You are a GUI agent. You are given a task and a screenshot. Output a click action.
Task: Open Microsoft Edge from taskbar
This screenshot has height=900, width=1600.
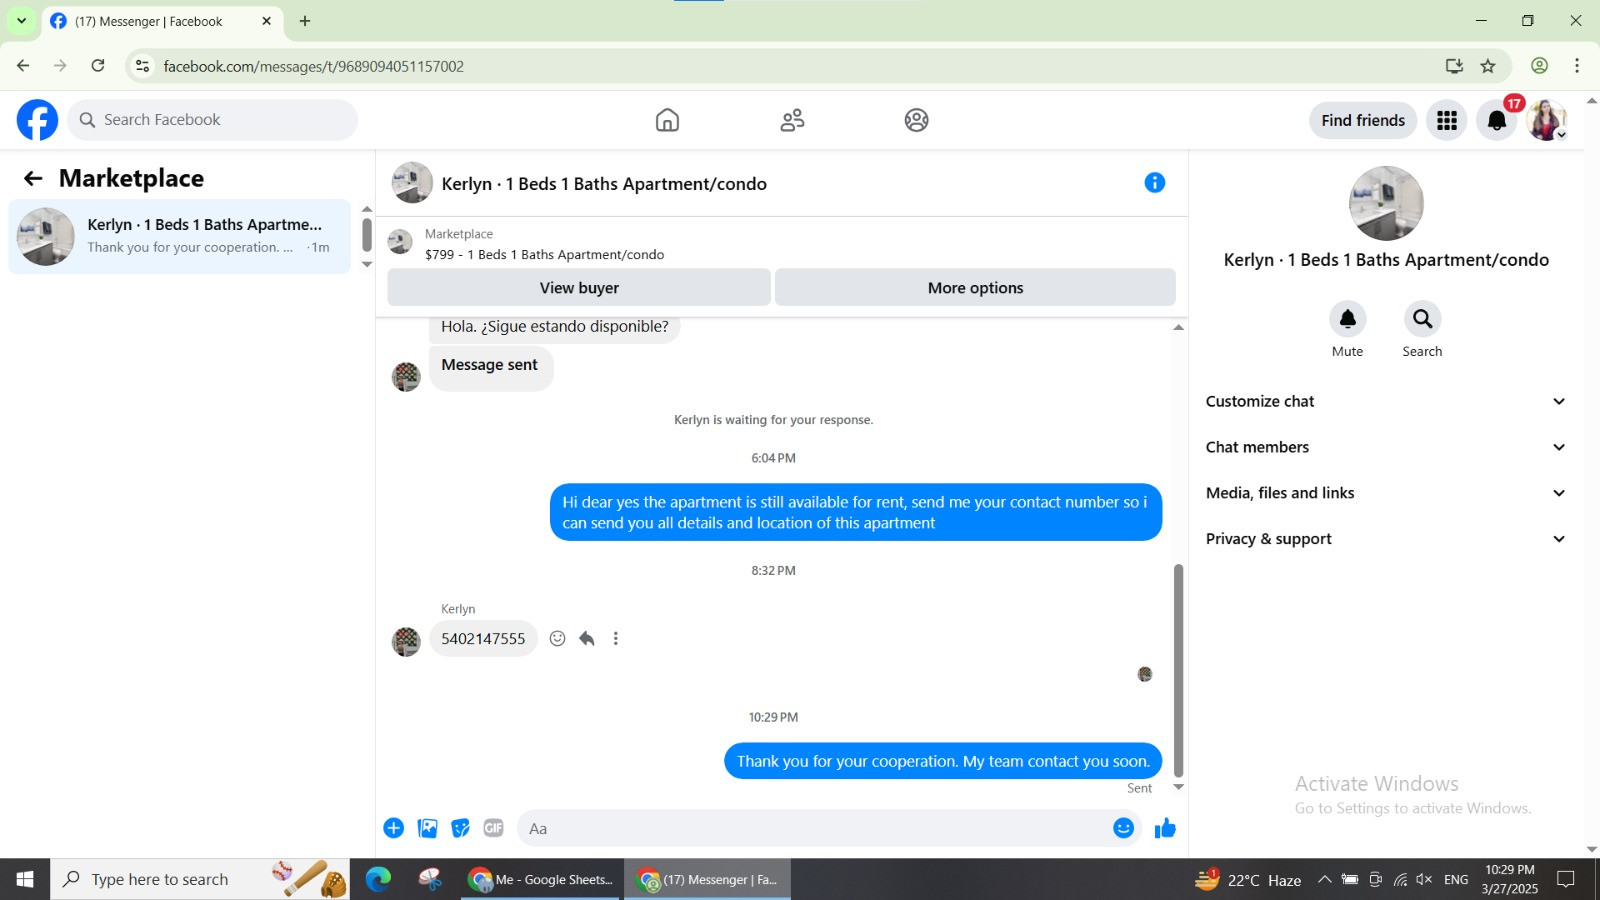point(378,880)
